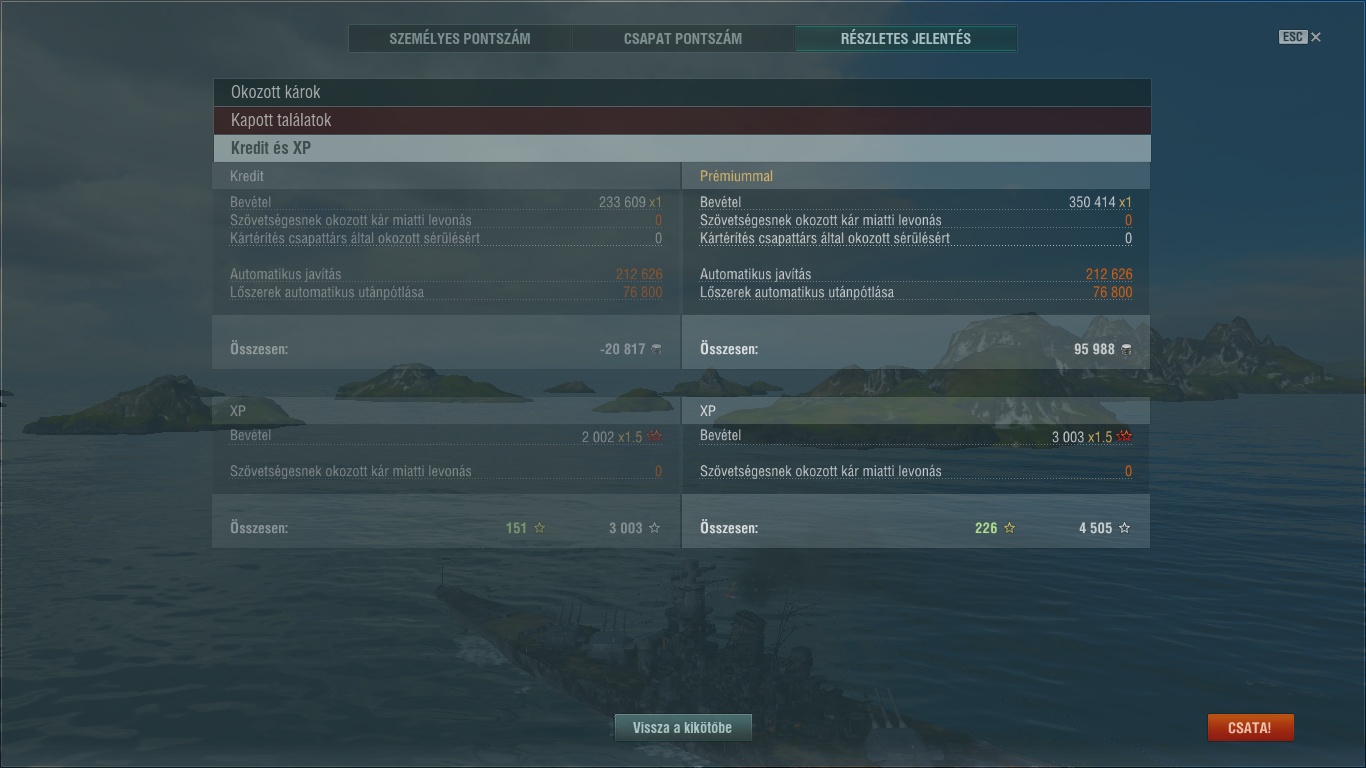Collapse the Kredit és XP section
The image size is (1366, 768).
681,148
